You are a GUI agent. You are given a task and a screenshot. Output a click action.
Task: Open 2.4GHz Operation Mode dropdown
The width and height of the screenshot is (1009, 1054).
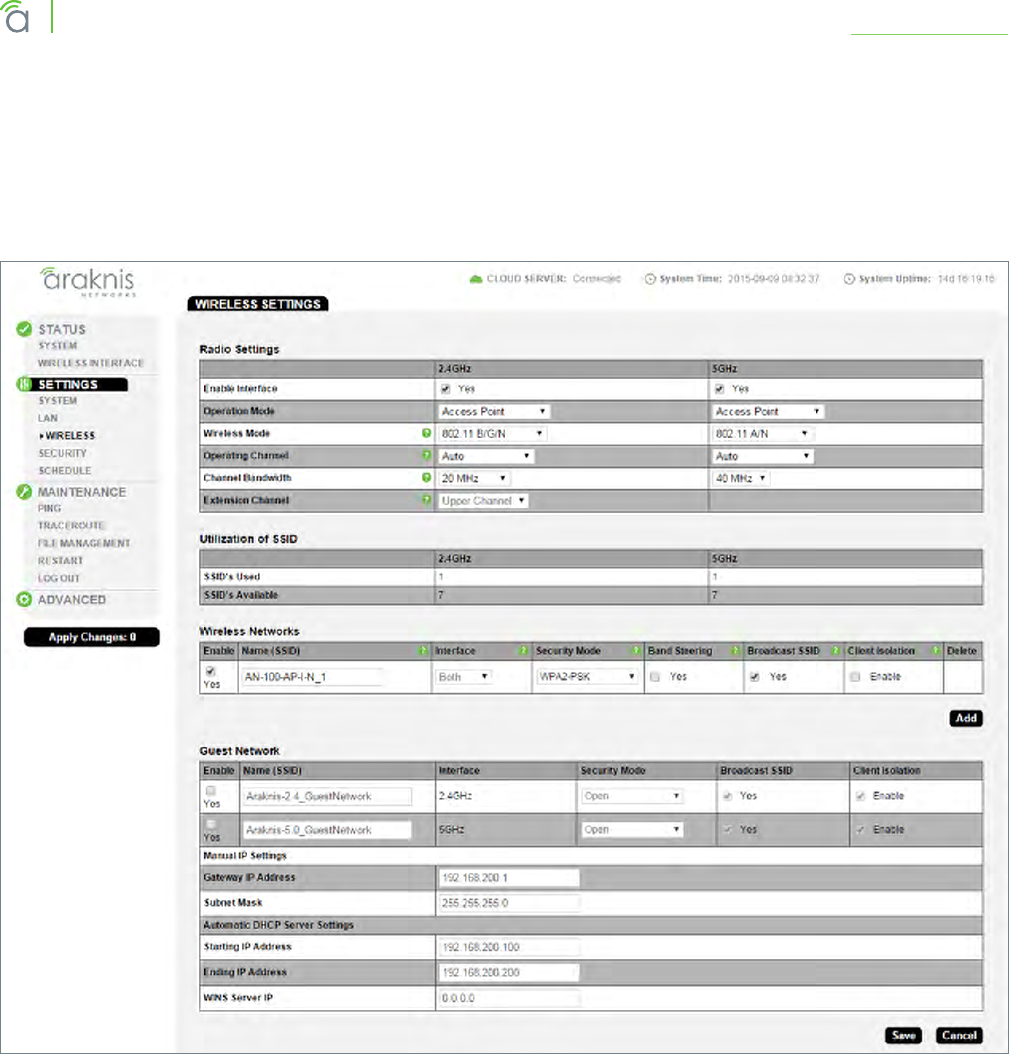(x=494, y=411)
